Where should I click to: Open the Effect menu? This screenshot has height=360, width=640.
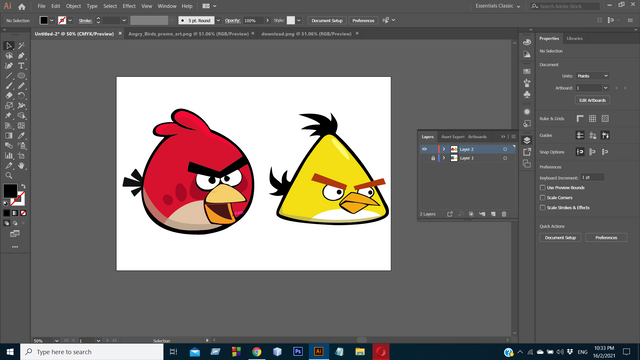point(129,6)
